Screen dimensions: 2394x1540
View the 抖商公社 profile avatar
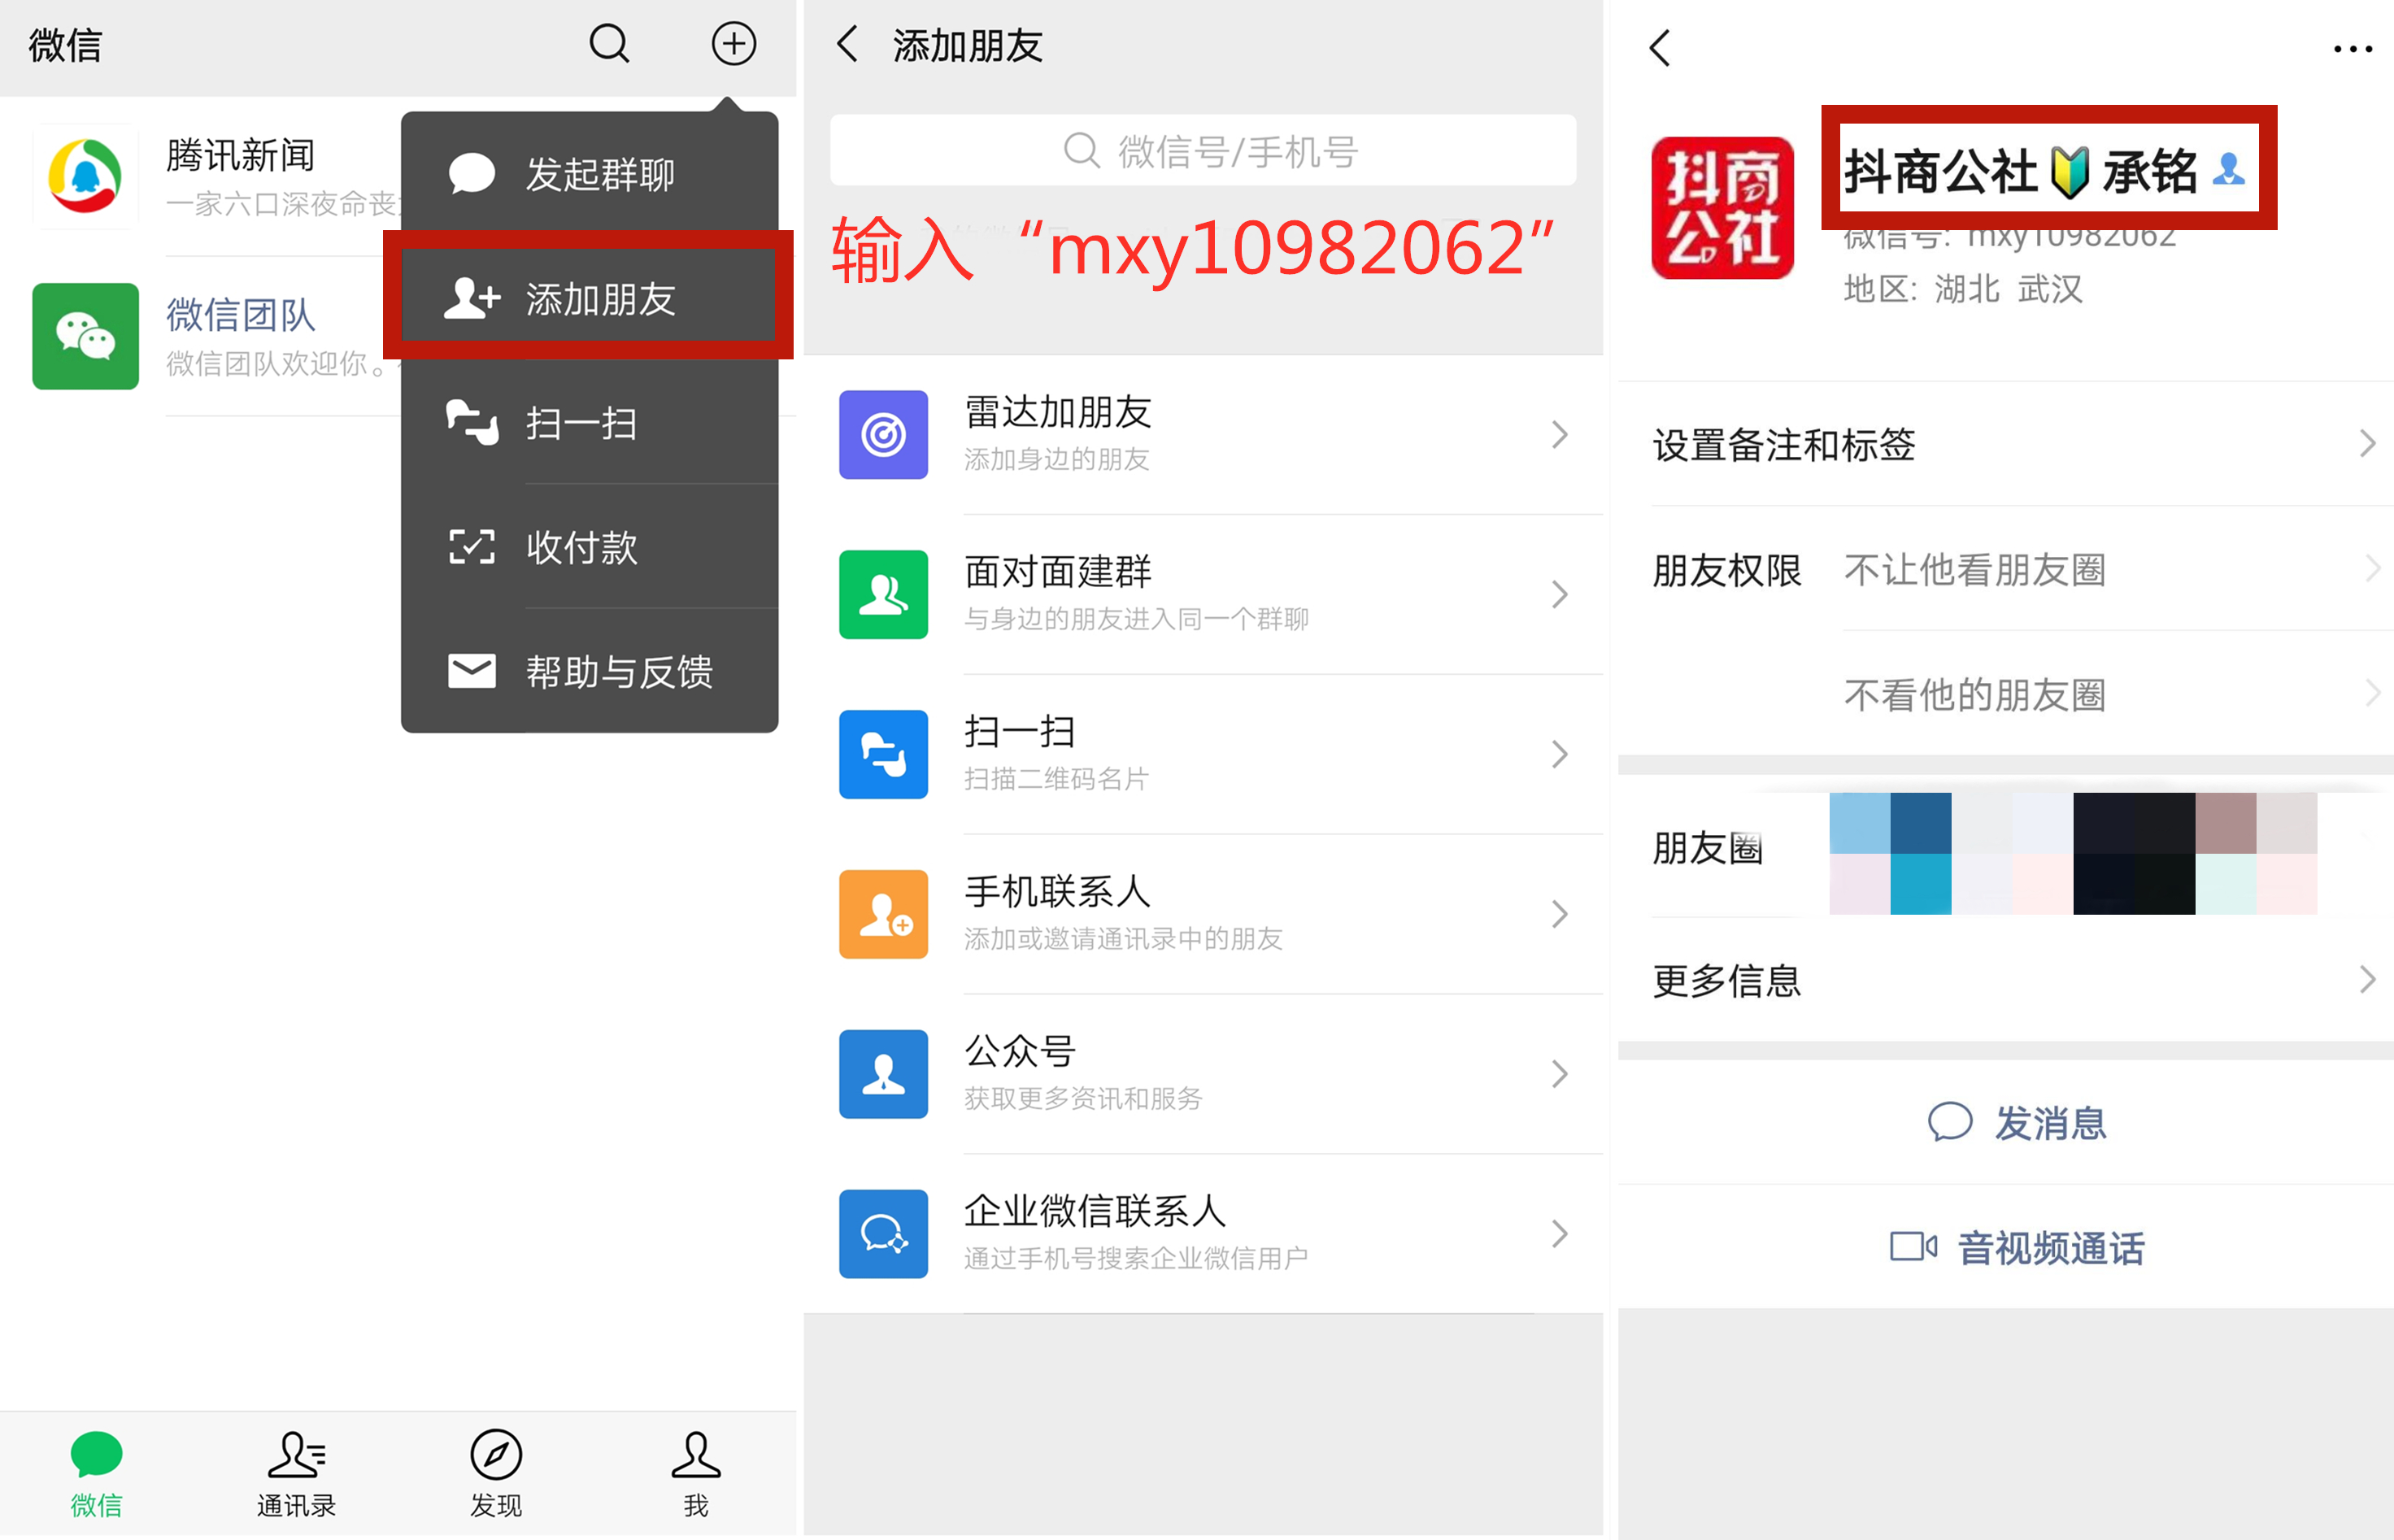[1722, 208]
